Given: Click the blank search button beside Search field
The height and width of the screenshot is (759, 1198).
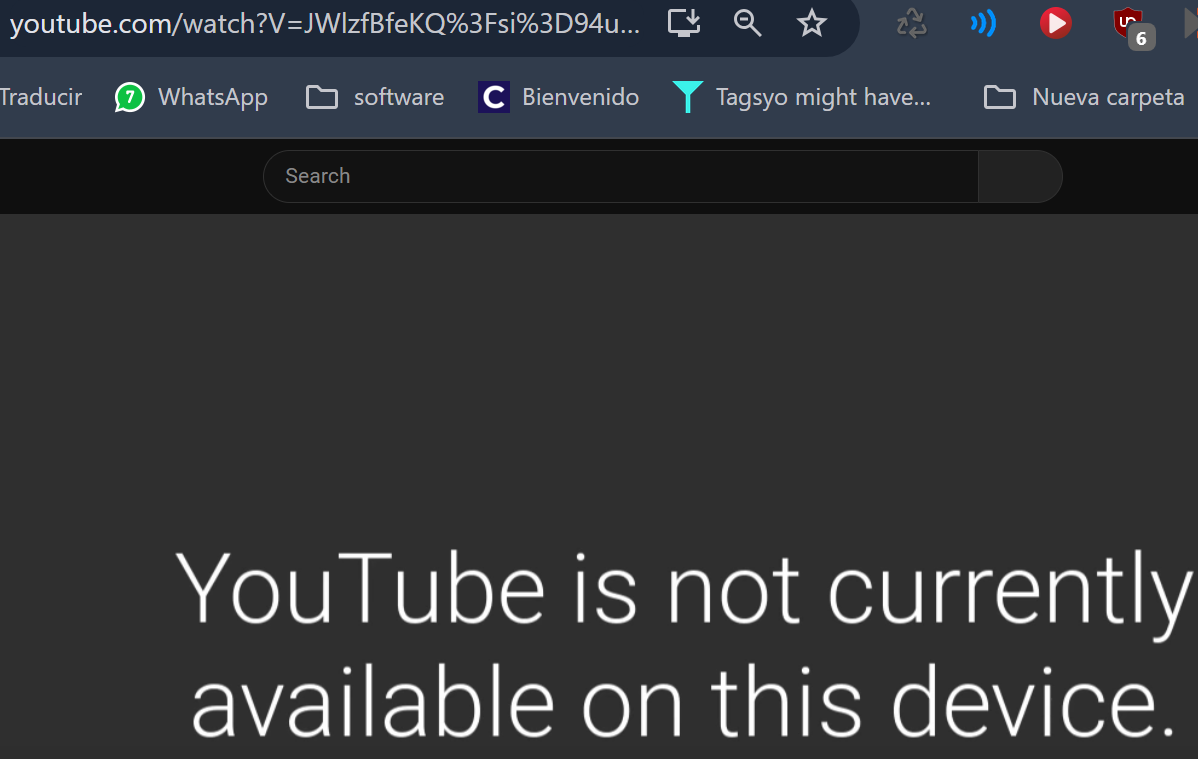Looking at the screenshot, I should click(1020, 177).
